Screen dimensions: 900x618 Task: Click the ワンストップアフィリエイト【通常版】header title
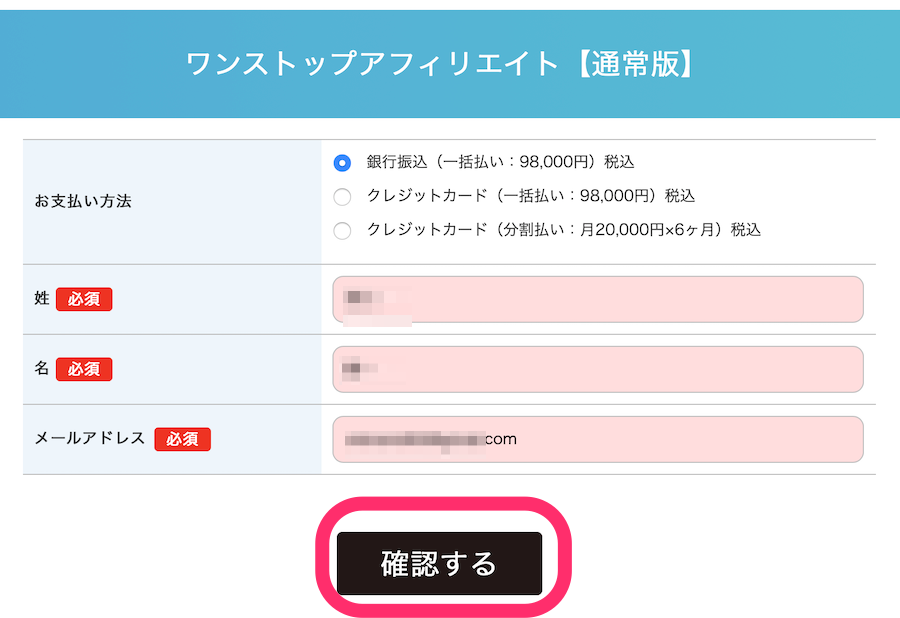tap(449, 63)
